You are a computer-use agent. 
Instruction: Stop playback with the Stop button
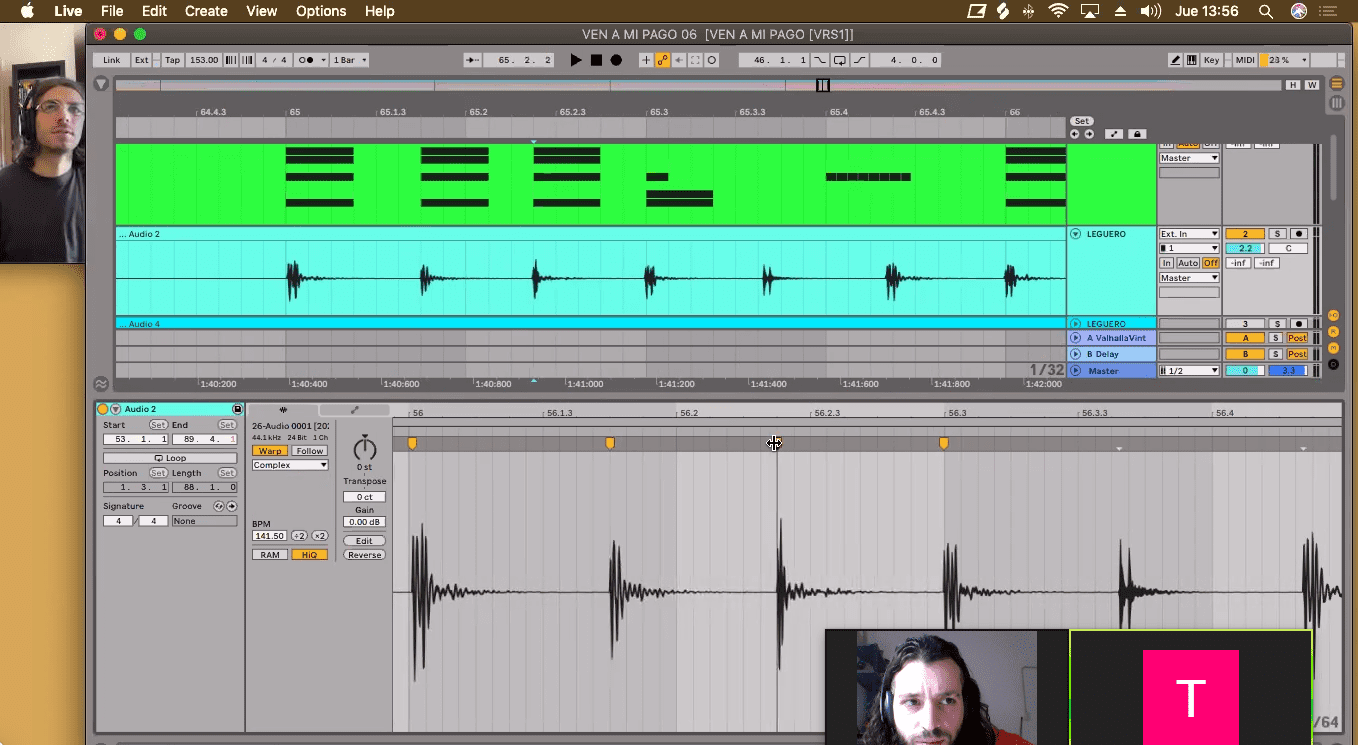click(x=596, y=60)
